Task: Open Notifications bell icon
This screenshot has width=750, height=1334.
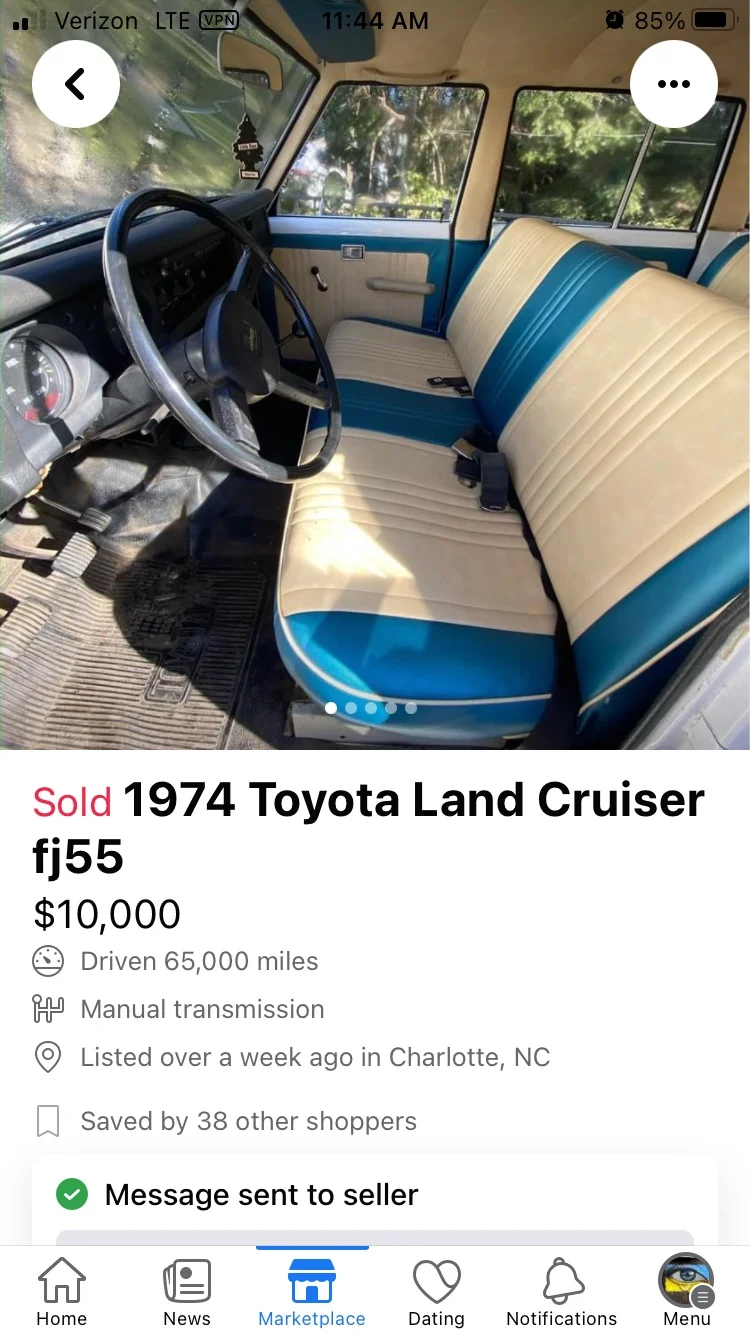Action: [x=562, y=1281]
